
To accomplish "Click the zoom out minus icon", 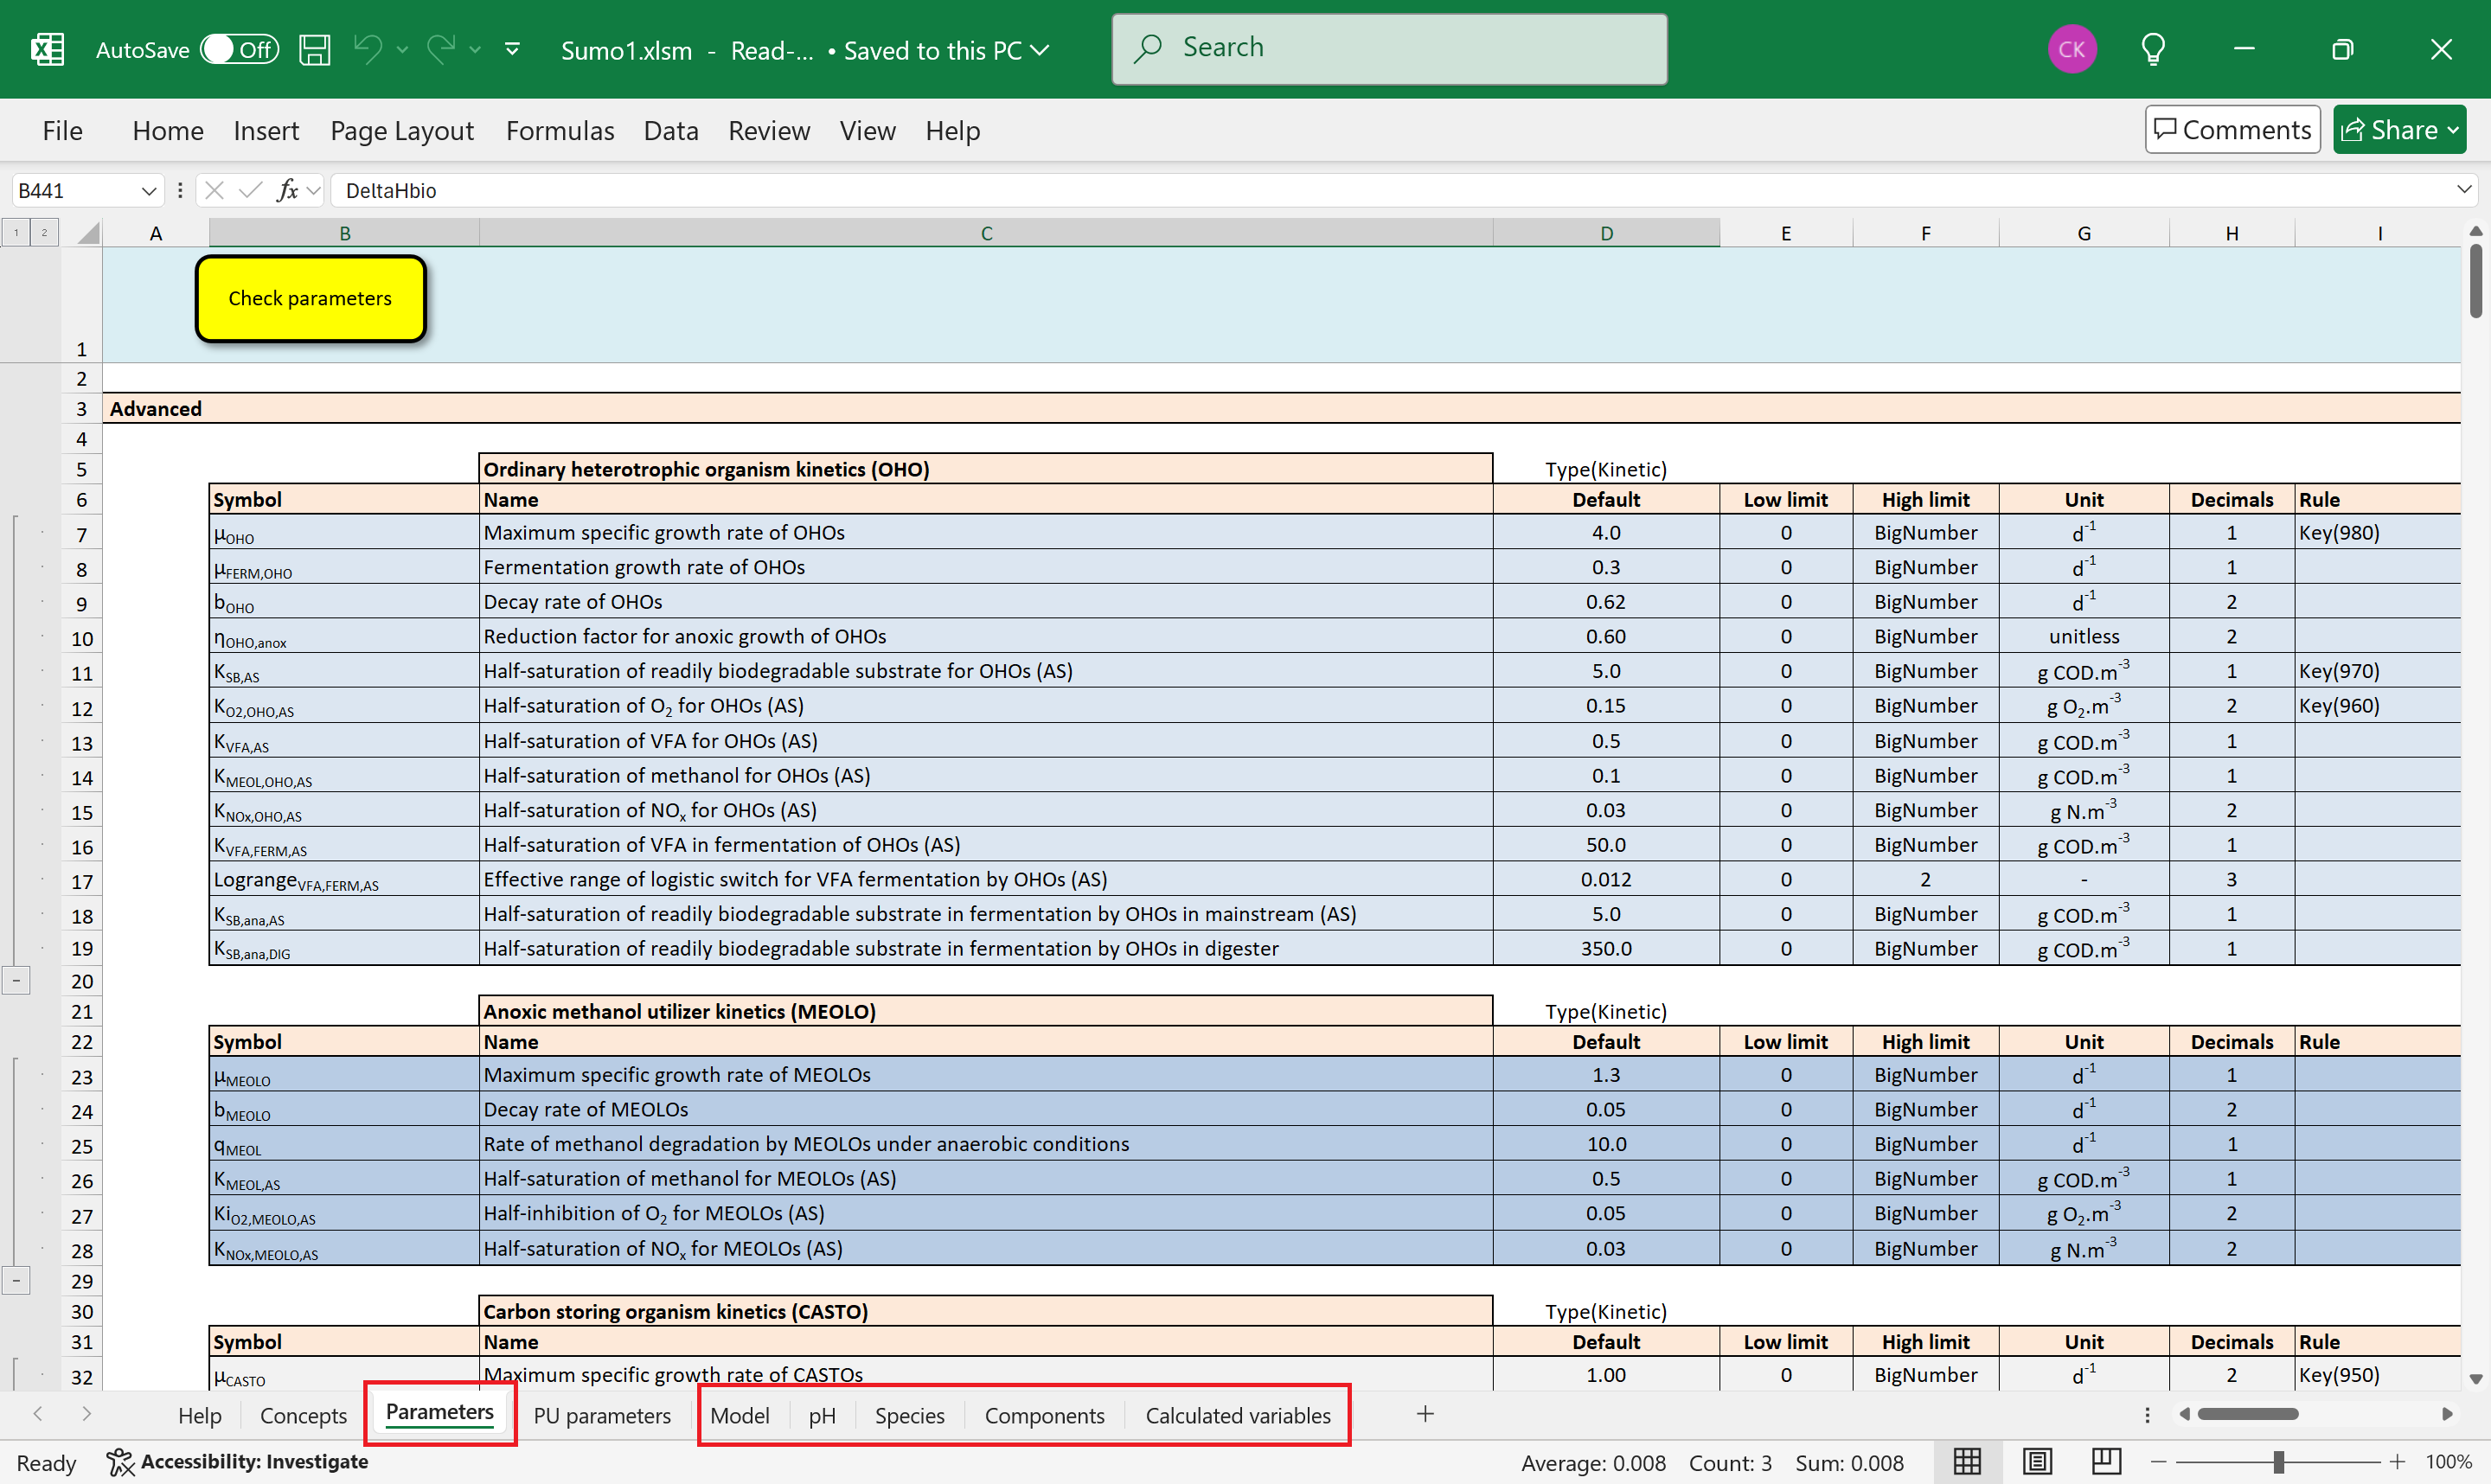I will 2159,1462.
